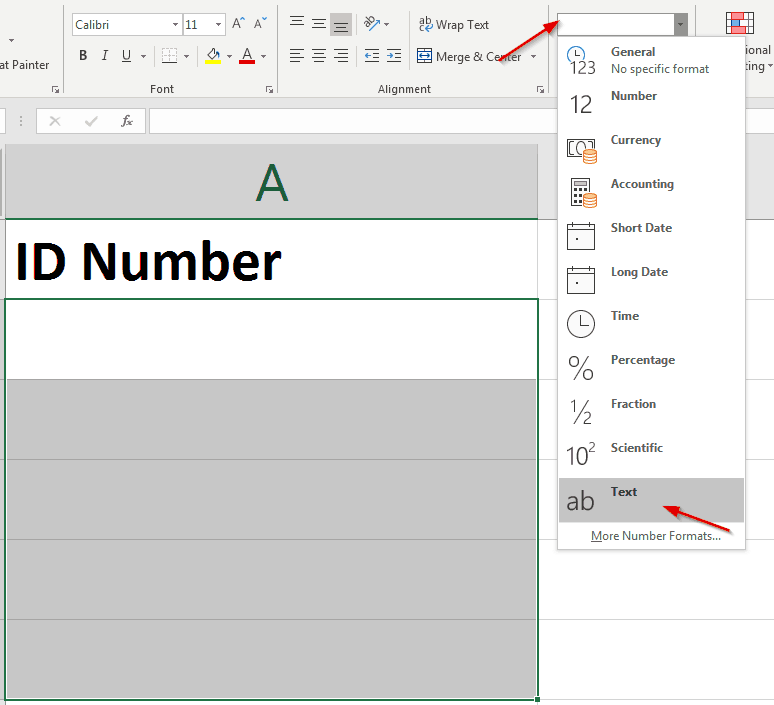Click in the formula bar input
This screenshot has width=774, height=705.
353,121
